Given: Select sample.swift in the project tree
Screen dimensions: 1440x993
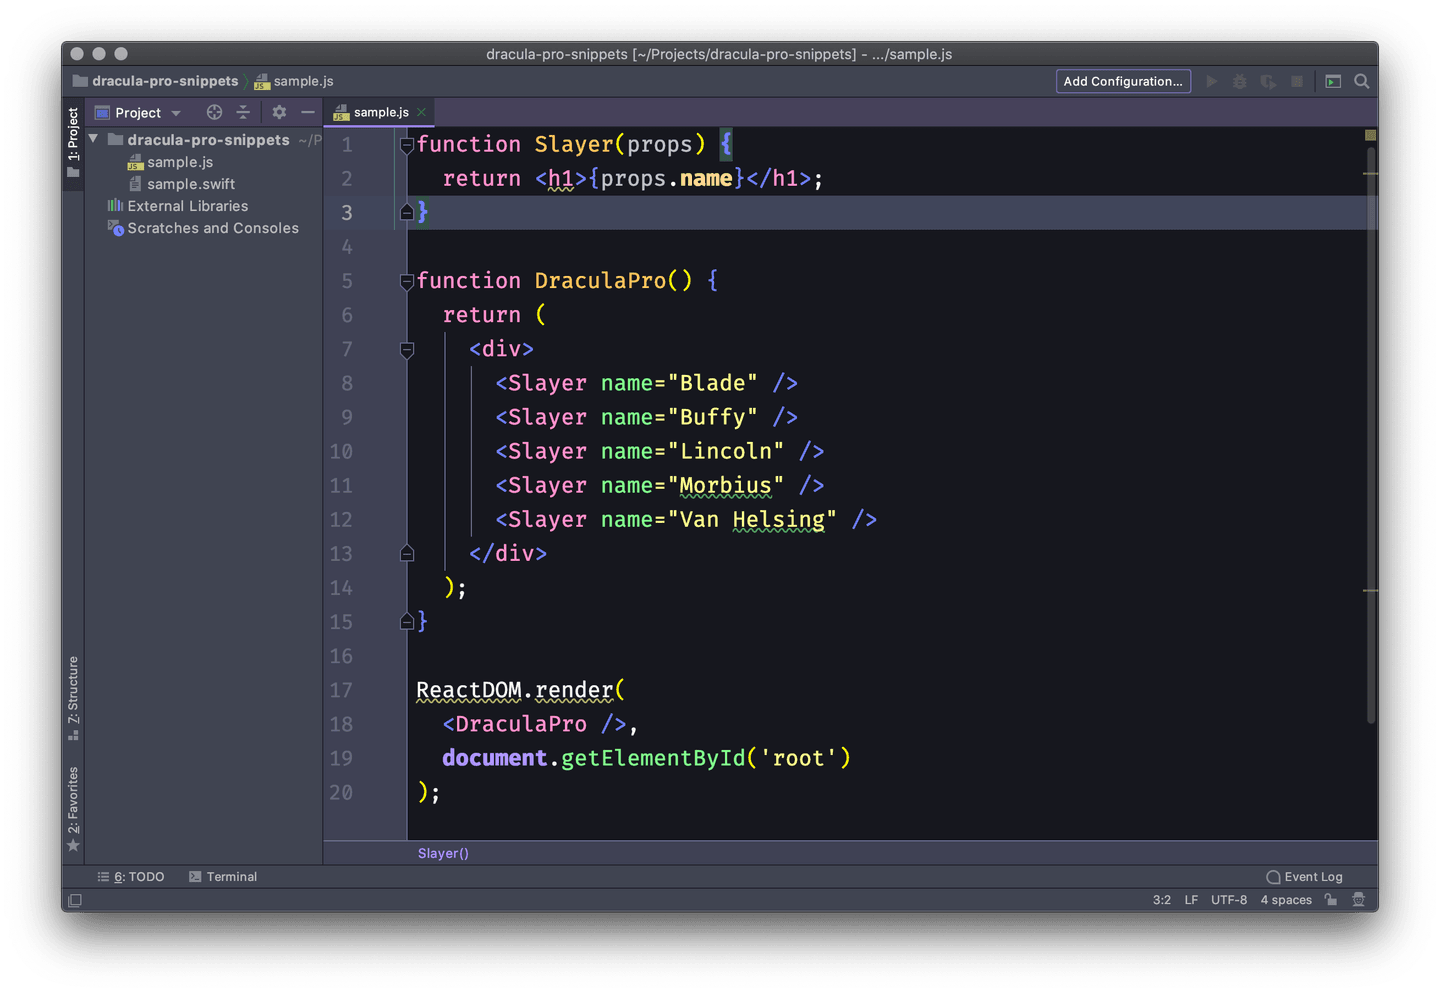Looking at the screenshot, I should (x=192, y=183).
